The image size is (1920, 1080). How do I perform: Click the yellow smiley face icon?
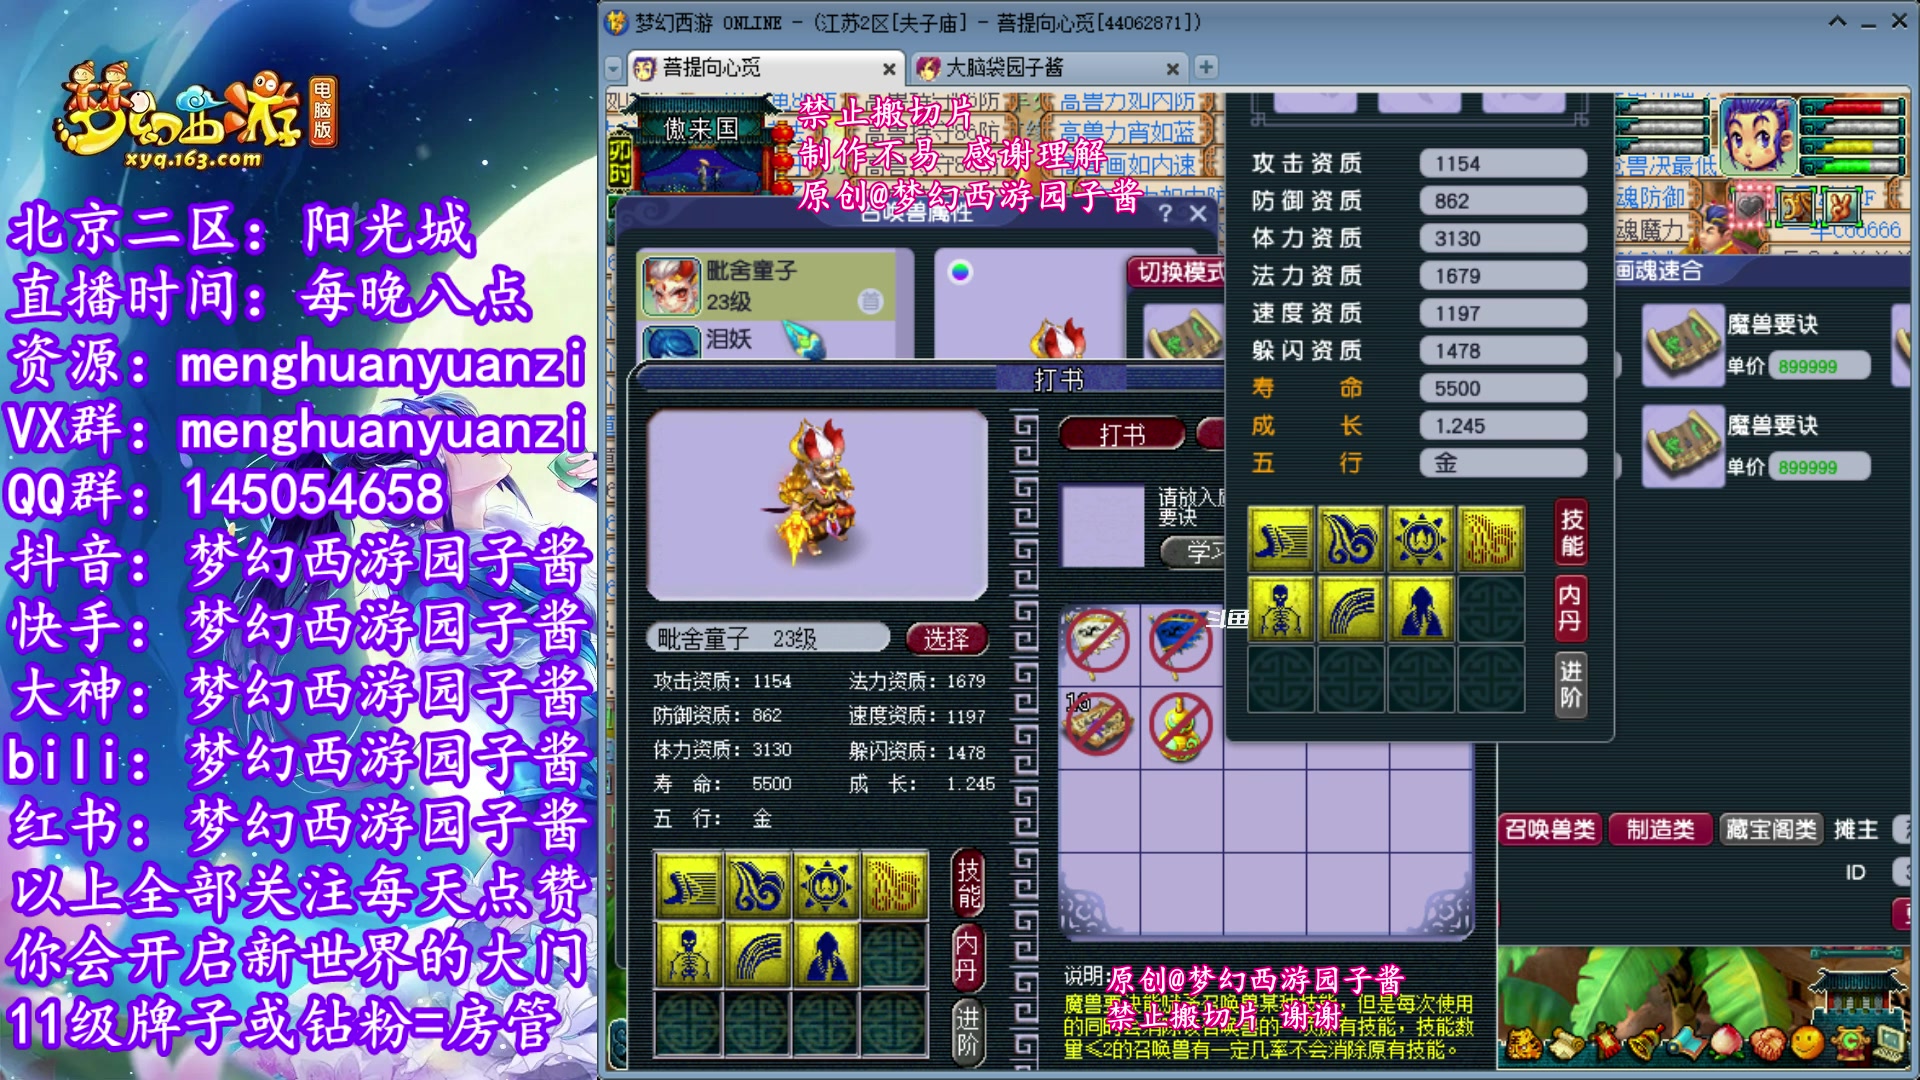(1807, 1045)
